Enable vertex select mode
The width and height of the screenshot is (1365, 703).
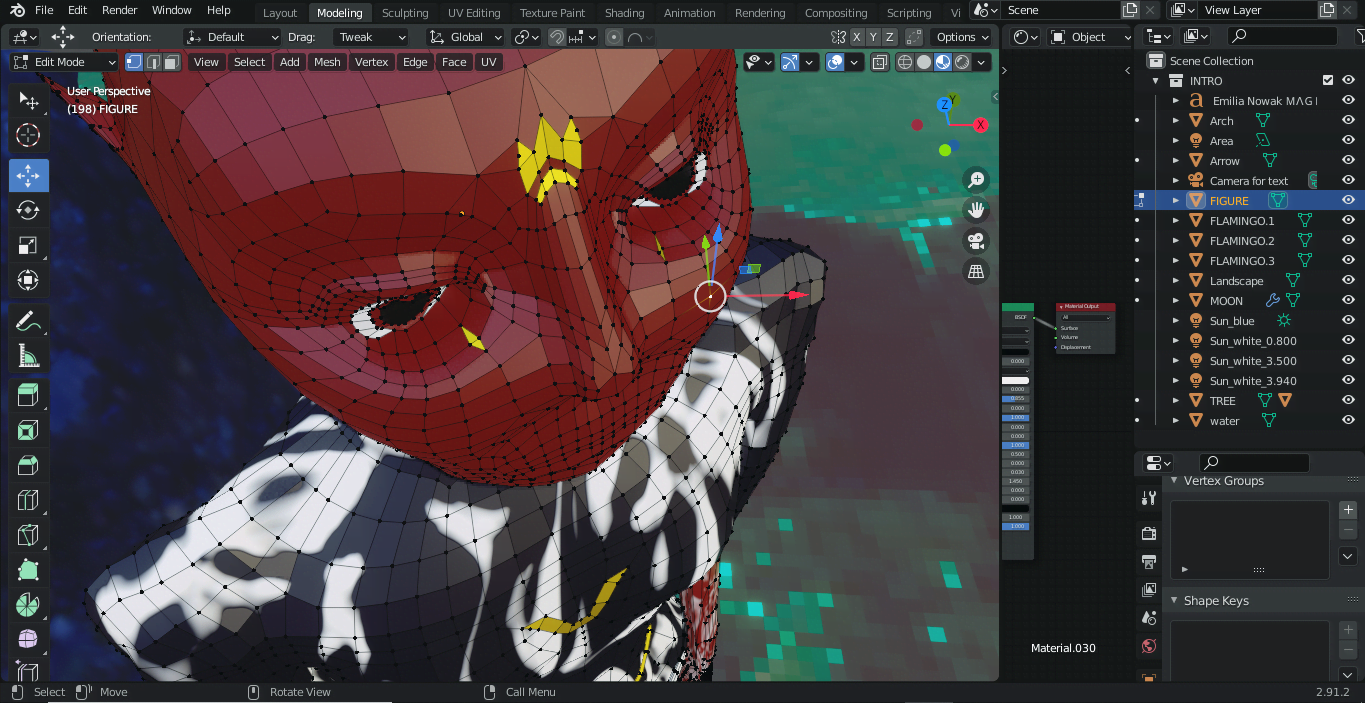[134, 62]
